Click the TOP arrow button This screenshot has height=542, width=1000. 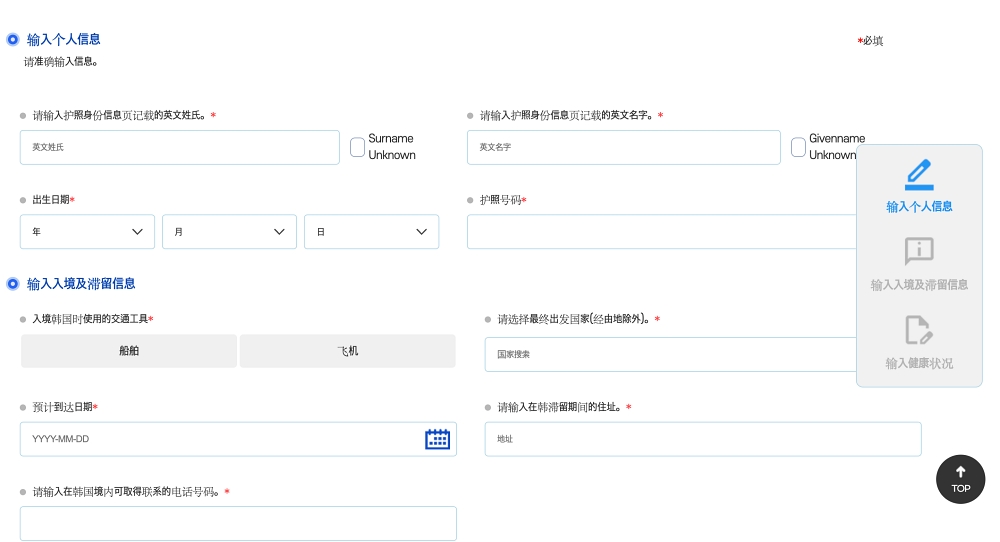[960, 480]
